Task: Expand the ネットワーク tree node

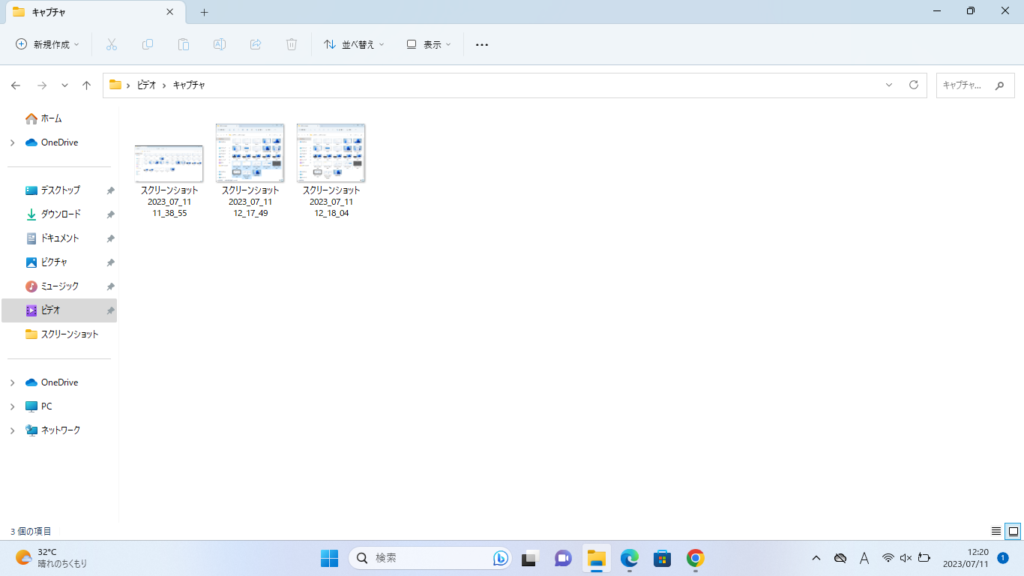Action: click(x=12, y=430)
